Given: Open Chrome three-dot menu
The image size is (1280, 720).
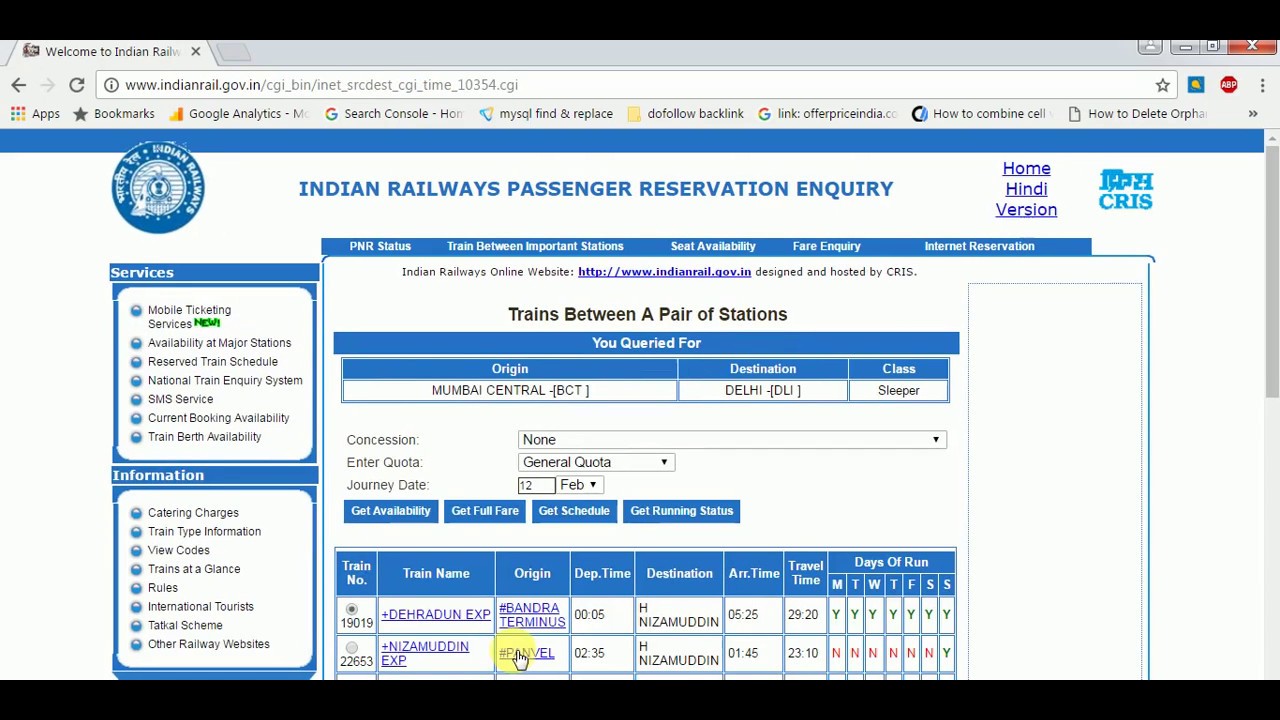Looking at the screenshot, I should click(1262, 85).
